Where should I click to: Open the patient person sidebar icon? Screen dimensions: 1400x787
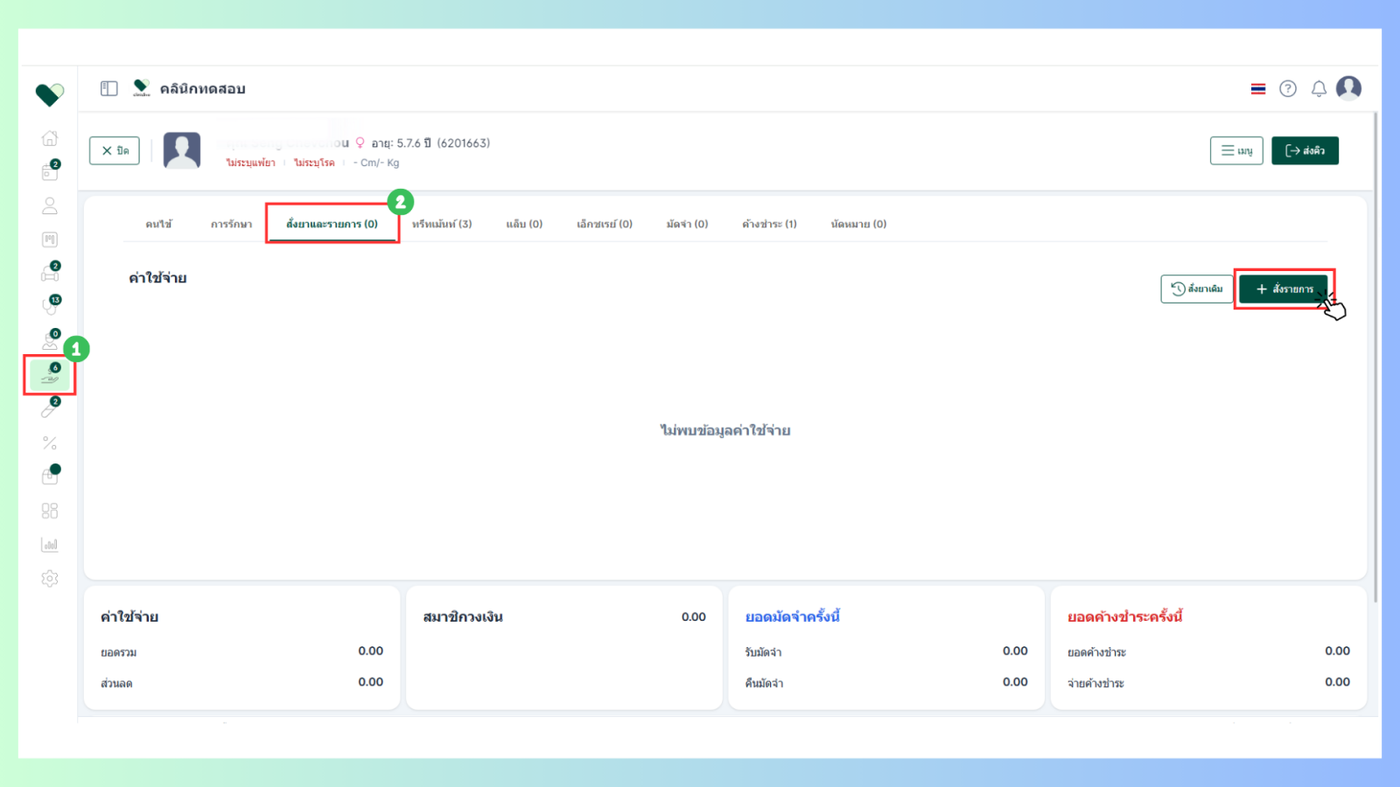(x=49, y=206)
